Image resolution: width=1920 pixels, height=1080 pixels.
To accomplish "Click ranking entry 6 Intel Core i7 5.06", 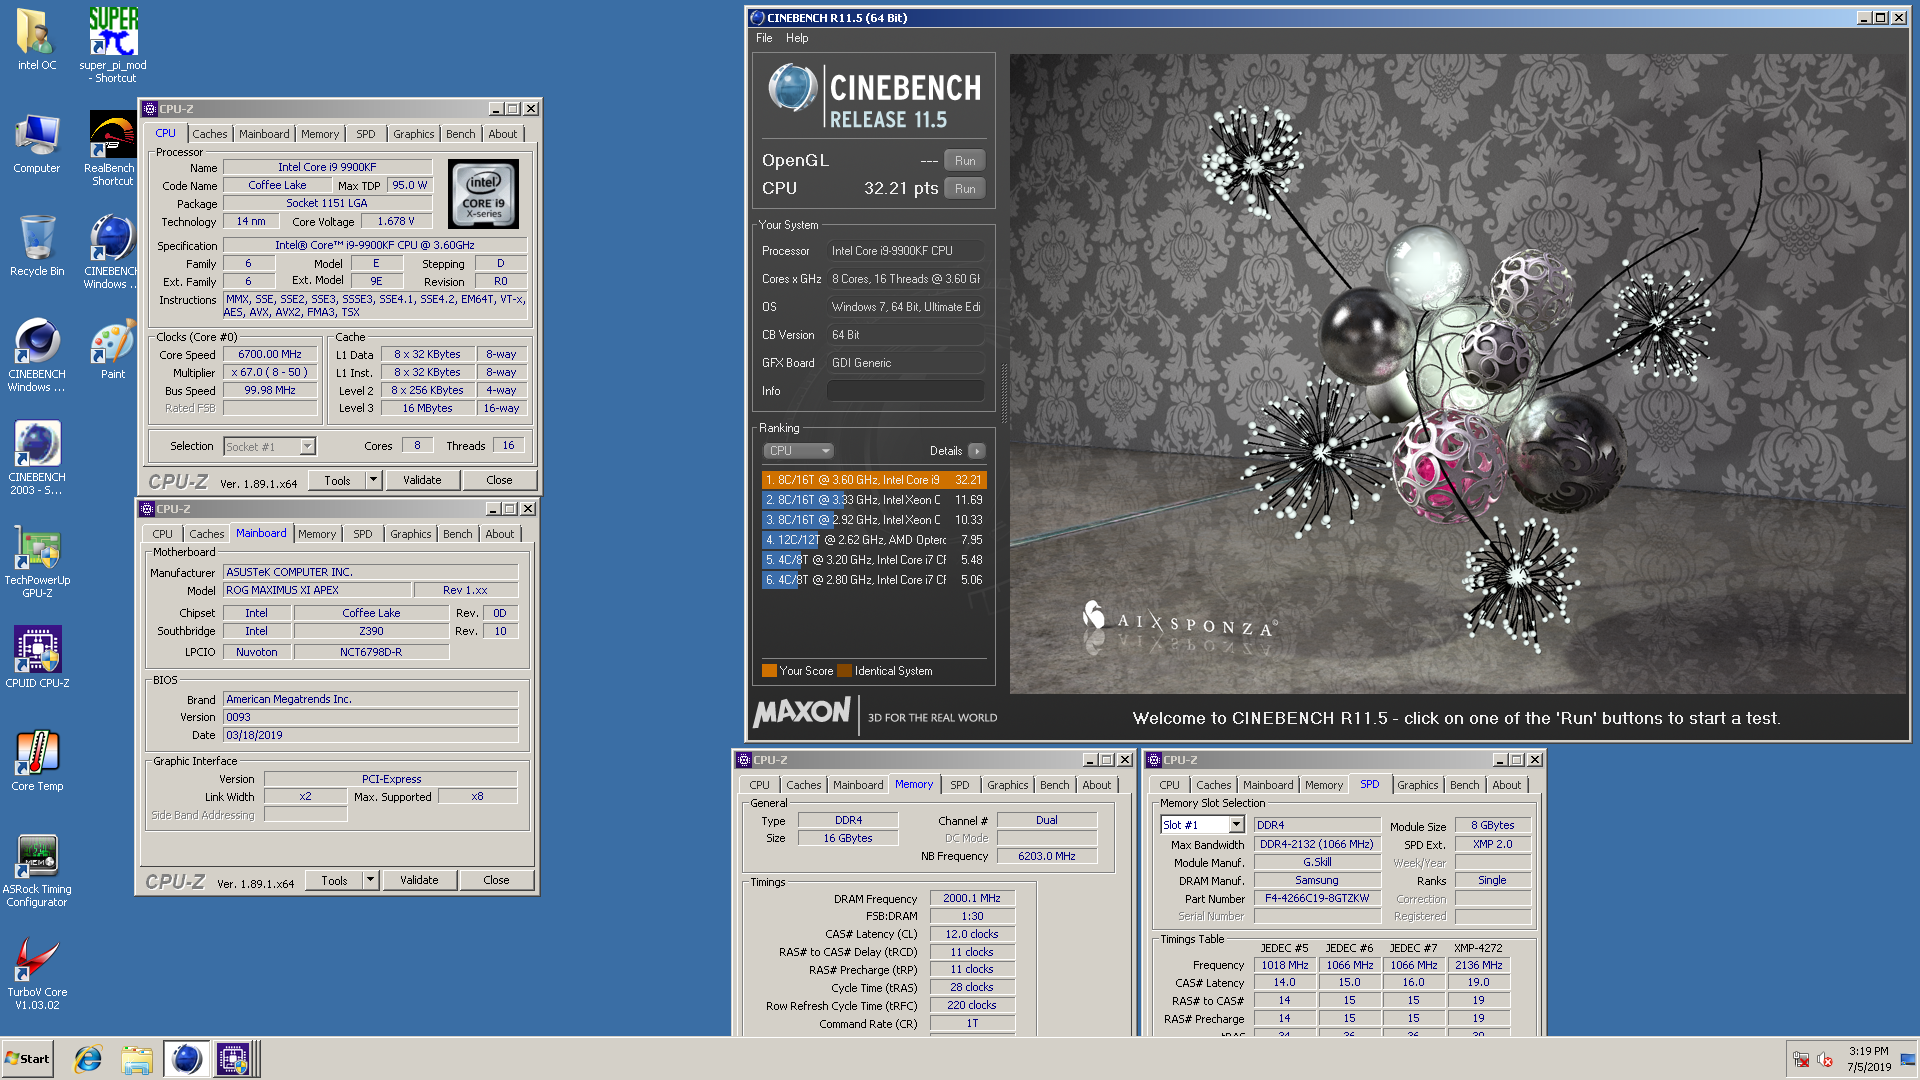I will (x=874, y=580).
